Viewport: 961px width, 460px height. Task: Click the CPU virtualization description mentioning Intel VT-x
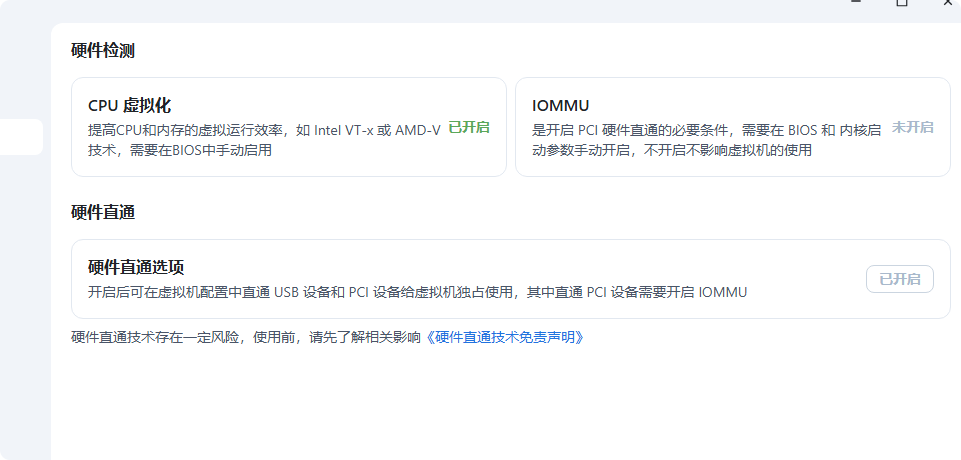pos(264,140)
